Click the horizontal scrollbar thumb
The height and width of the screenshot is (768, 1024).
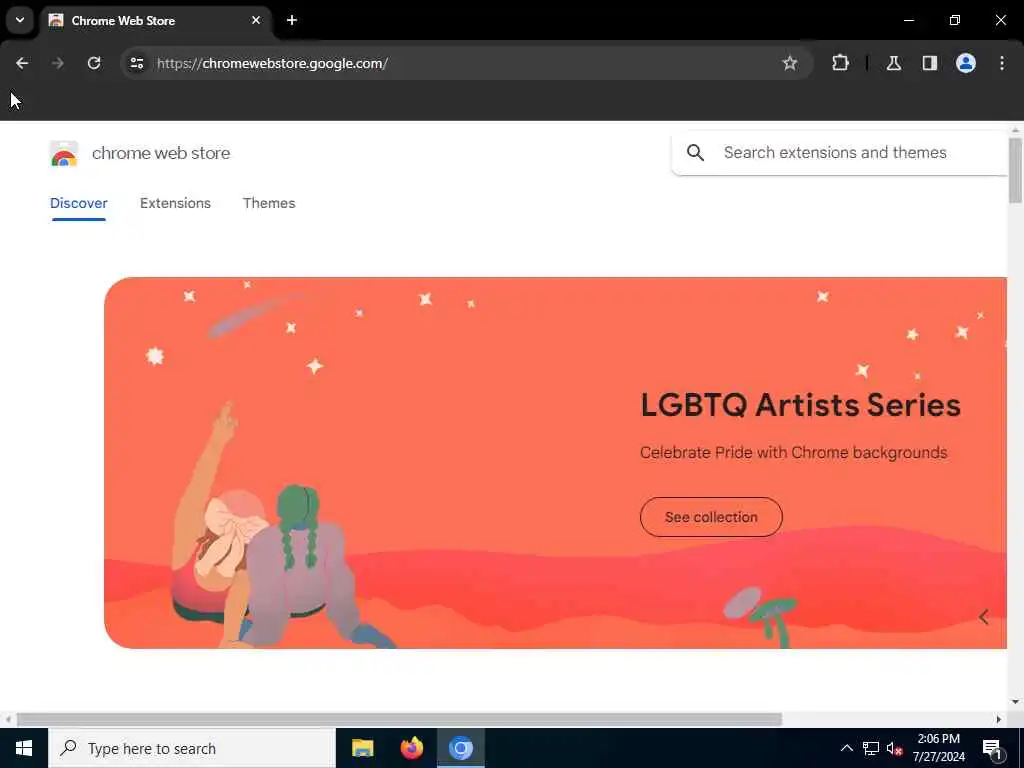click(x=399, y=719)
